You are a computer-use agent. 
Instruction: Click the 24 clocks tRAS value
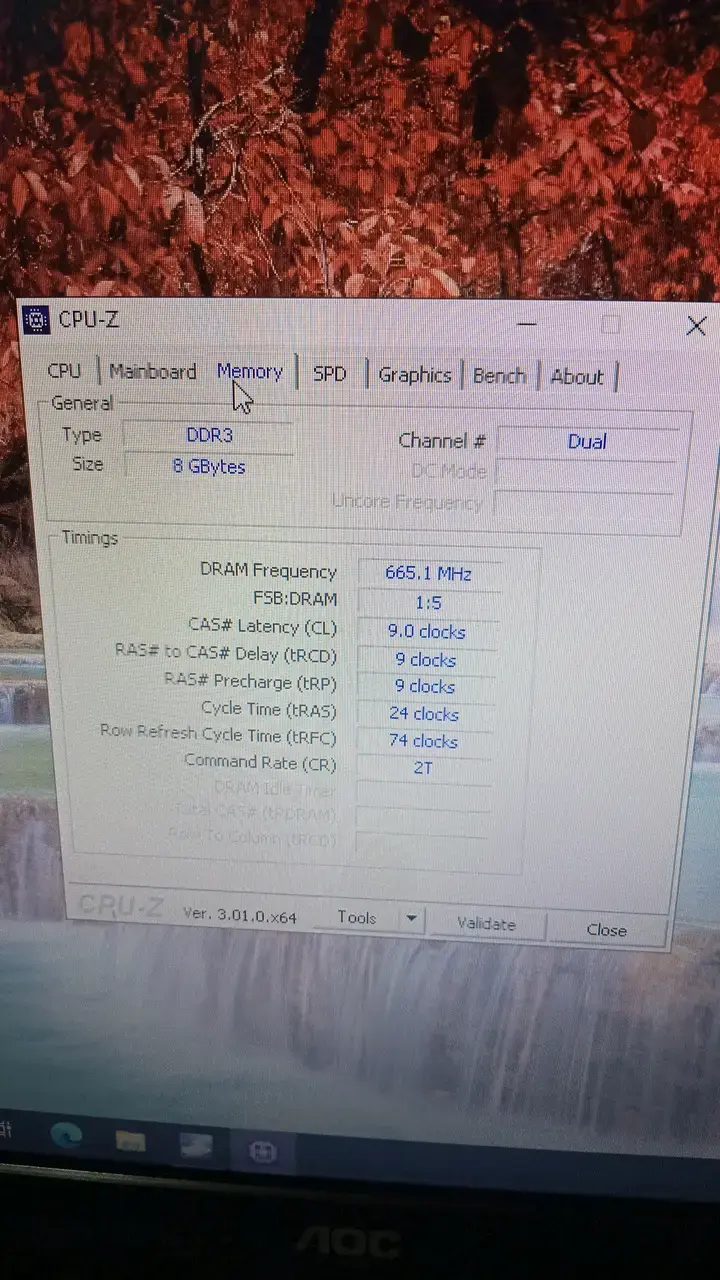point(424,714)
